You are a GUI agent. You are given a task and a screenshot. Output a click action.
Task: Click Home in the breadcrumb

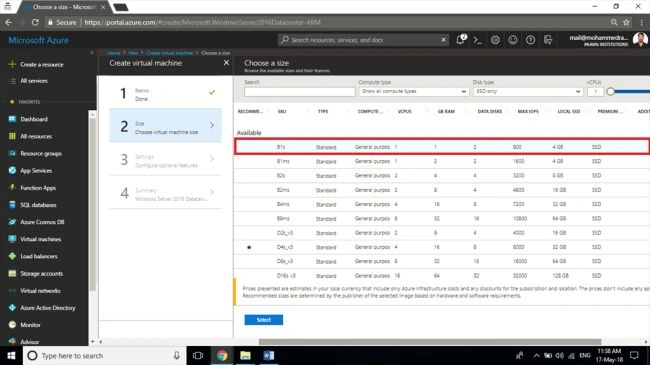coord(114,53)
